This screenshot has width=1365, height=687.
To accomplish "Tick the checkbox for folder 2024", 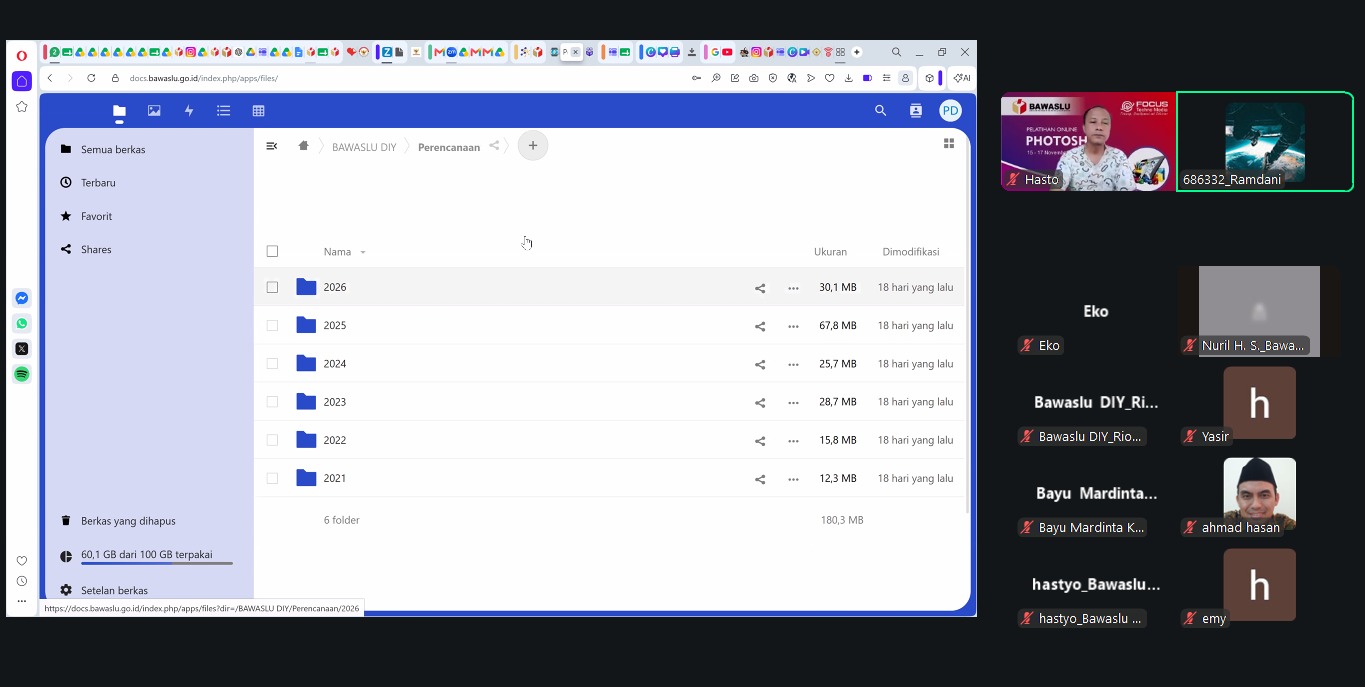I will pos(272,364).
